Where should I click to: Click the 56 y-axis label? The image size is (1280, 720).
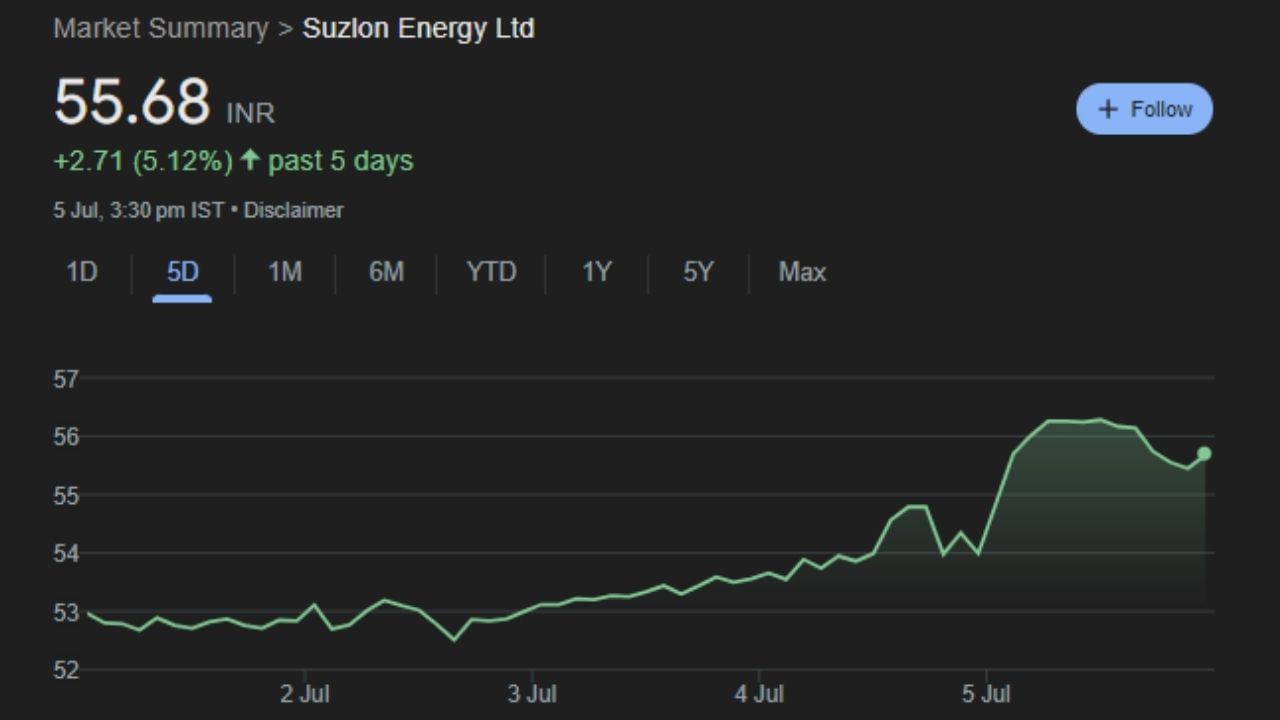point(66,437)
